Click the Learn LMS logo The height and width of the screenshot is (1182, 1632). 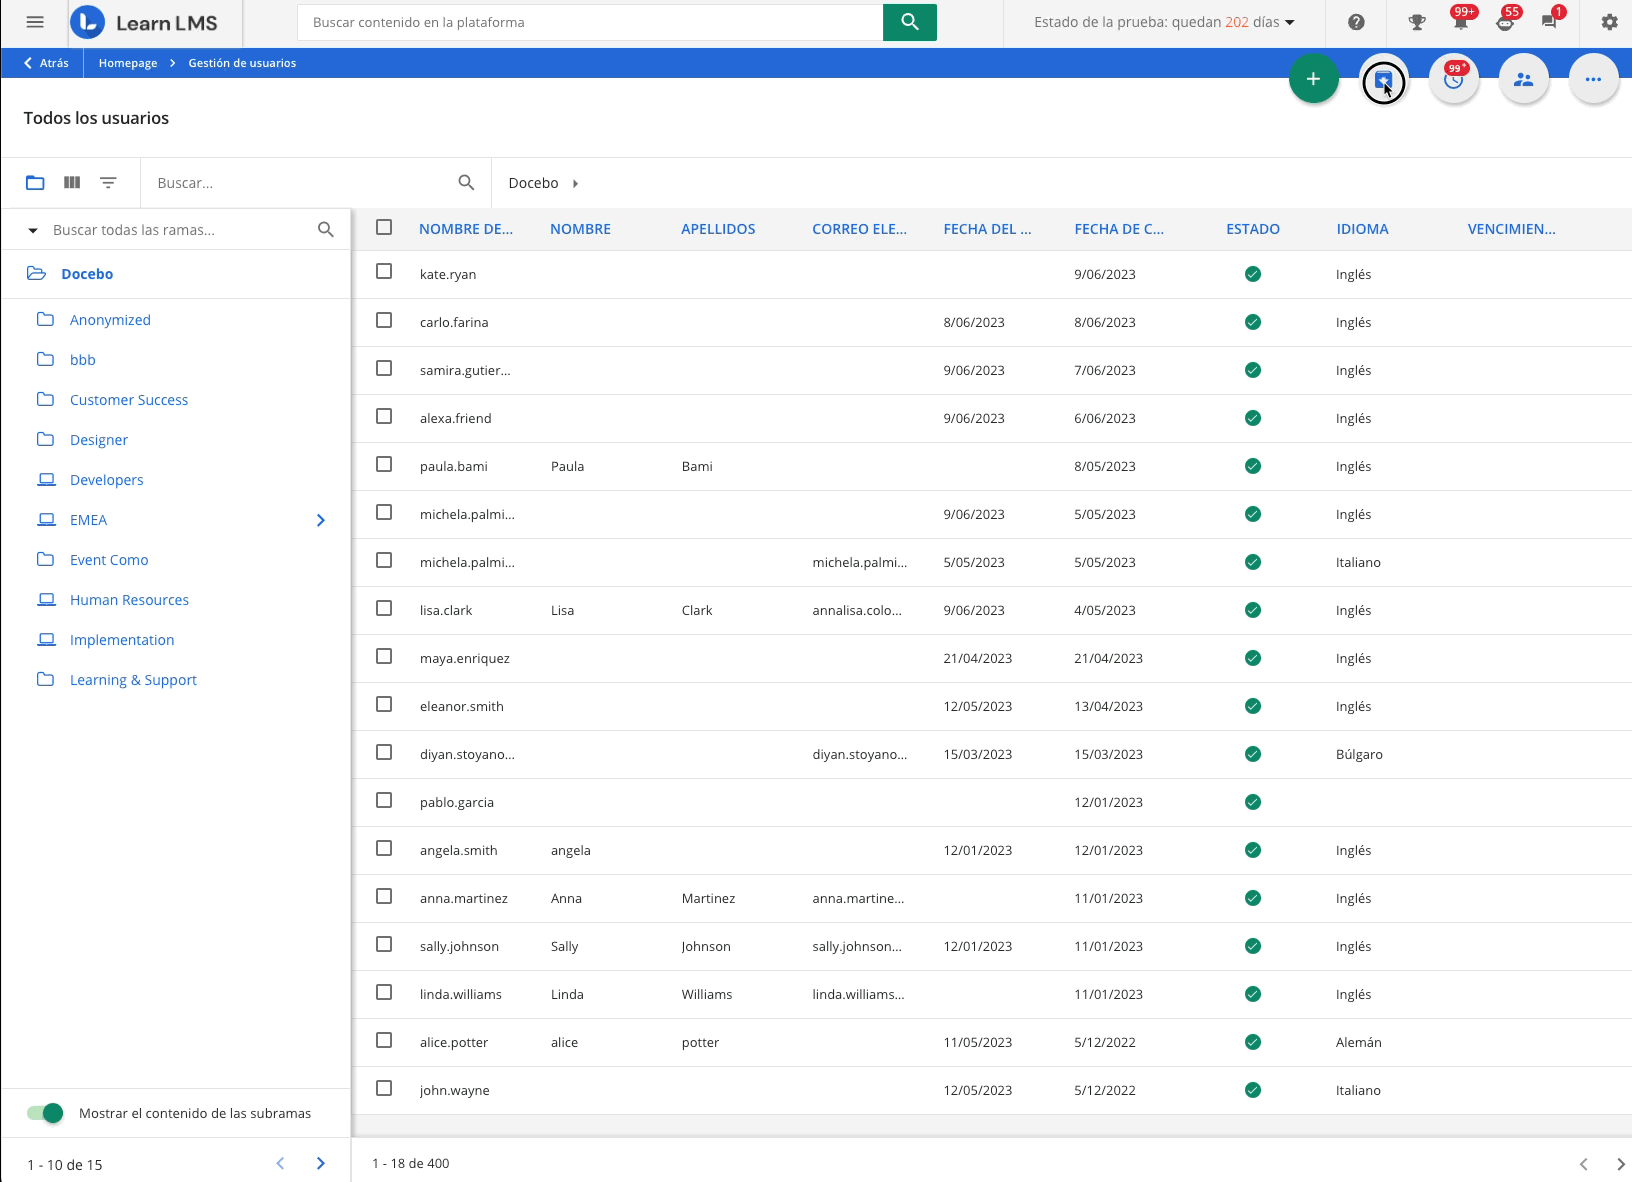pyautogui.click(x=144, y=22)
